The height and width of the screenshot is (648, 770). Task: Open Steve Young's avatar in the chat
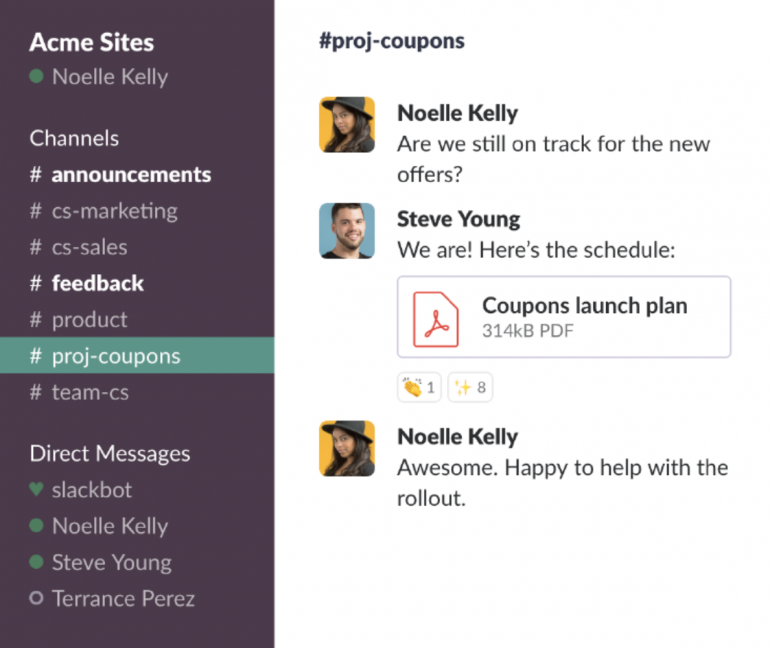pos(347,231)
